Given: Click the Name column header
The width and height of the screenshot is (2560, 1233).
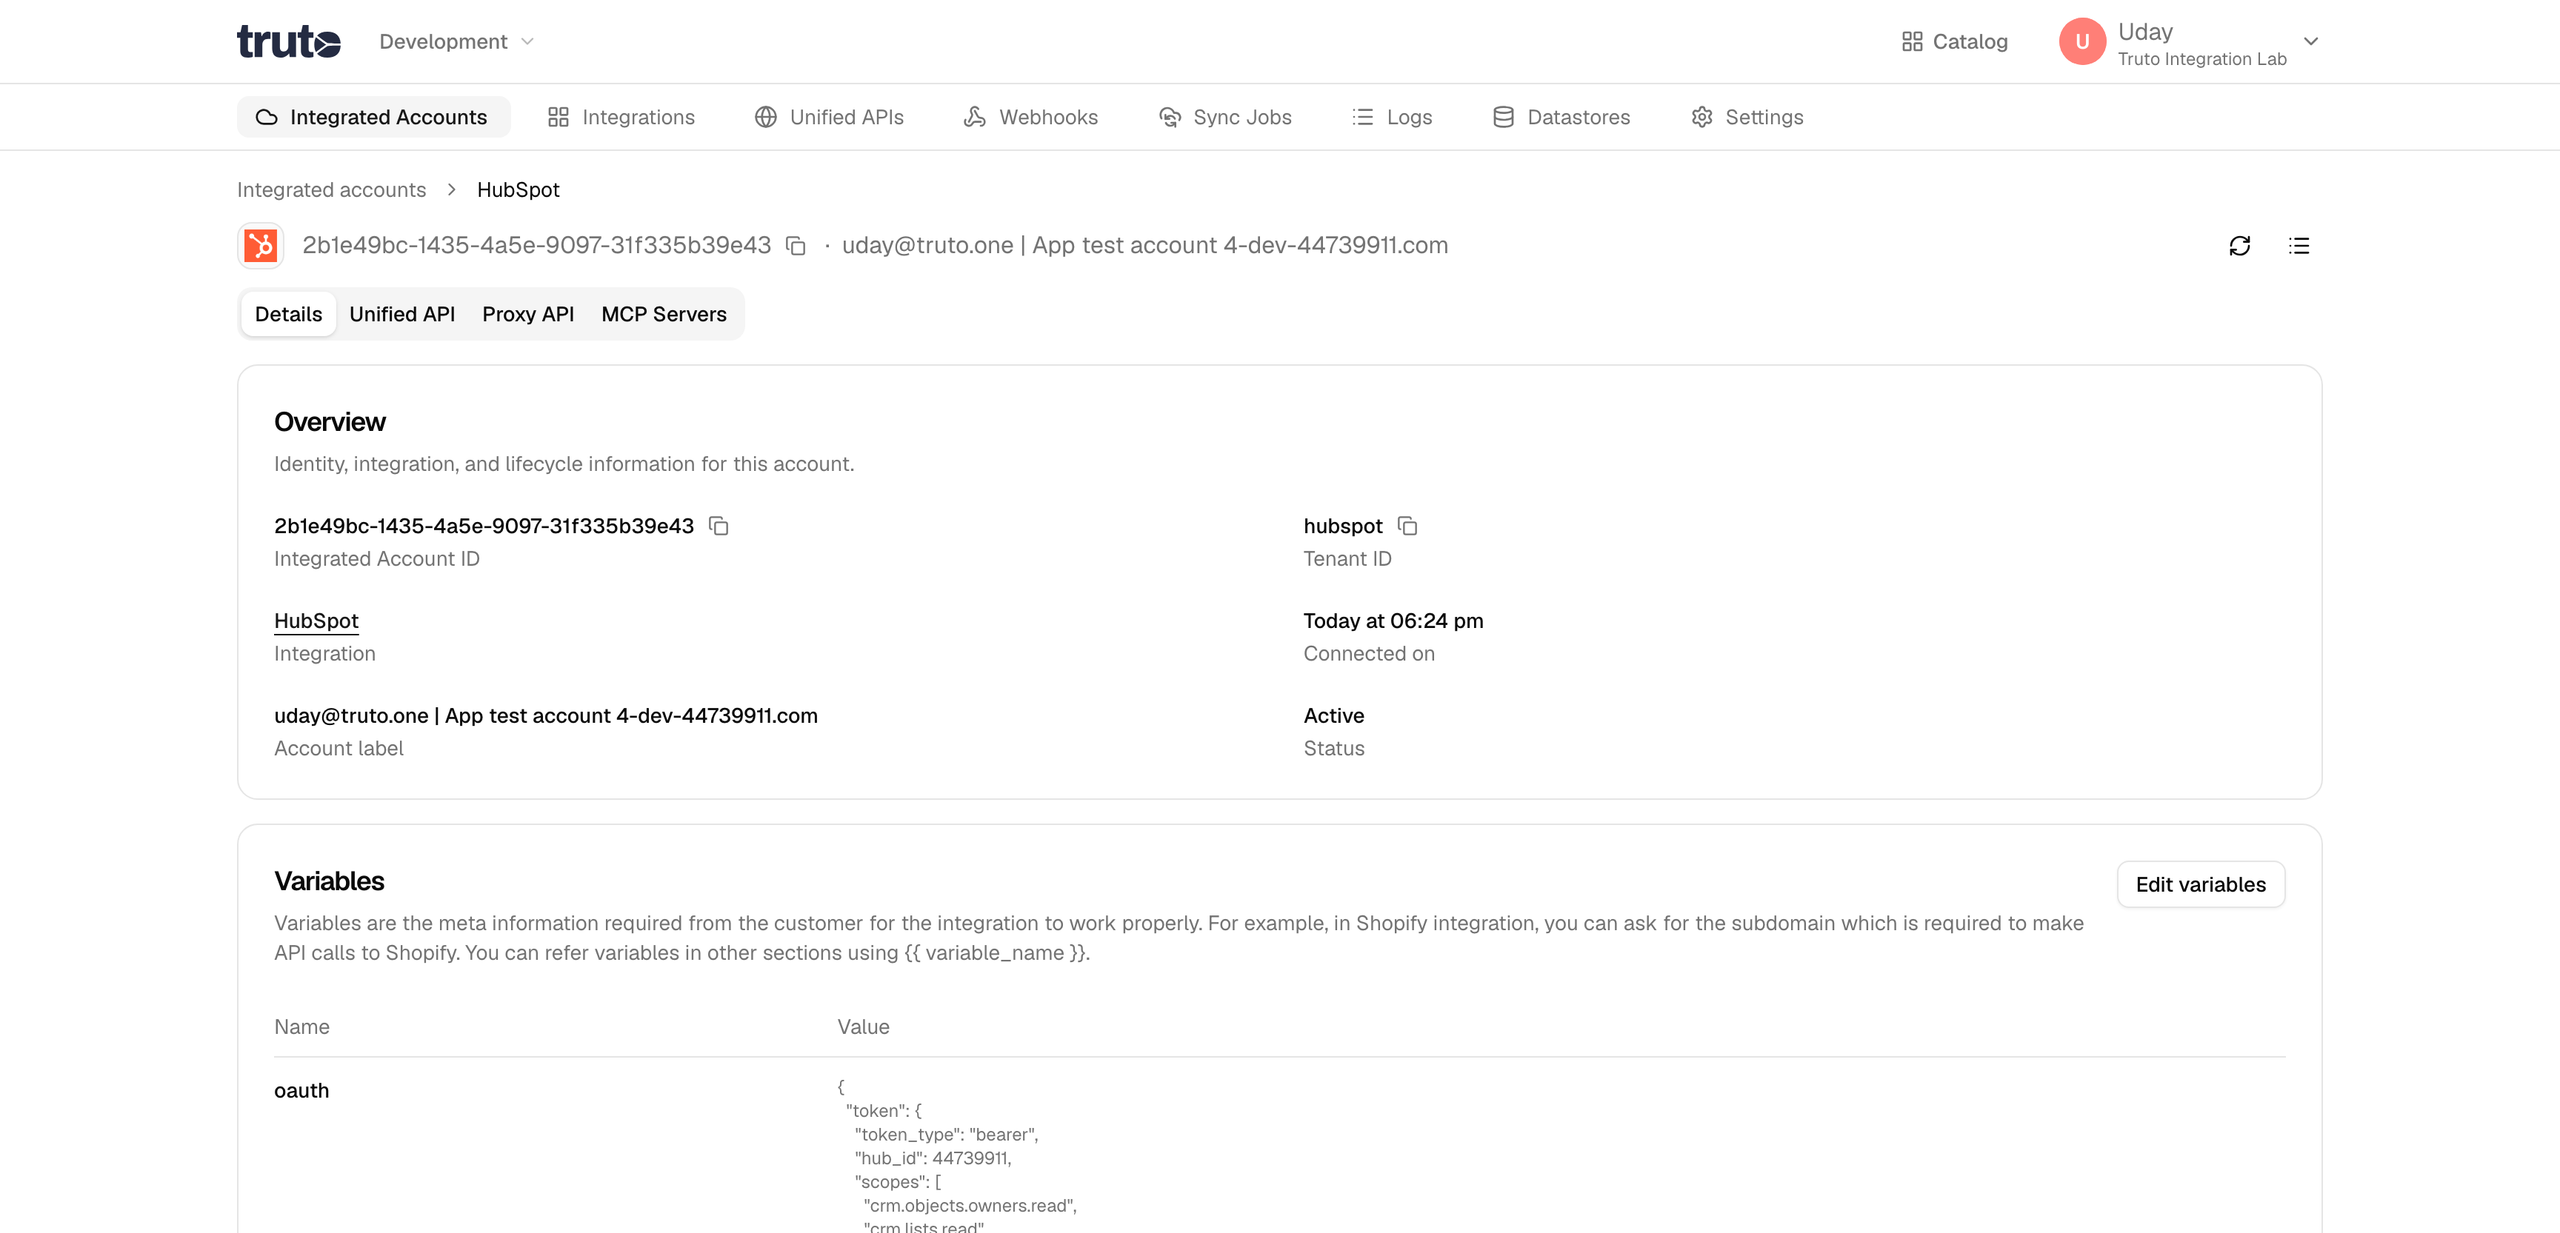Looking at the screenshot, I should click(302, 1027).
